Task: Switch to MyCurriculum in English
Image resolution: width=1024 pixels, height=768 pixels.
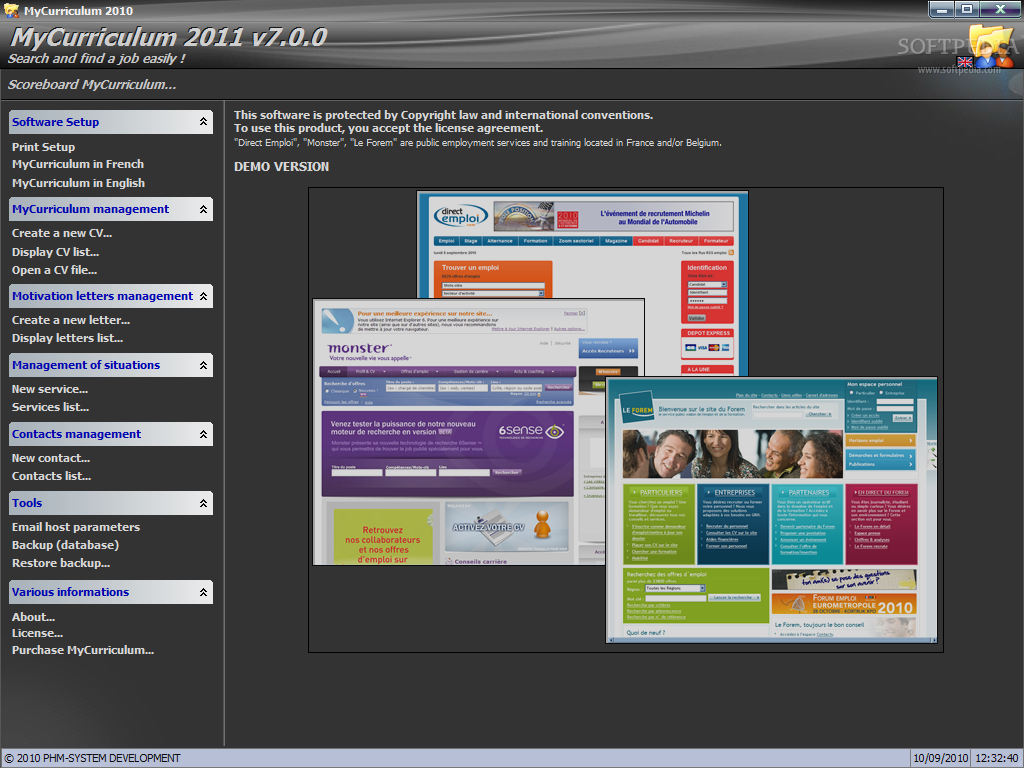Action: (78, 183)
